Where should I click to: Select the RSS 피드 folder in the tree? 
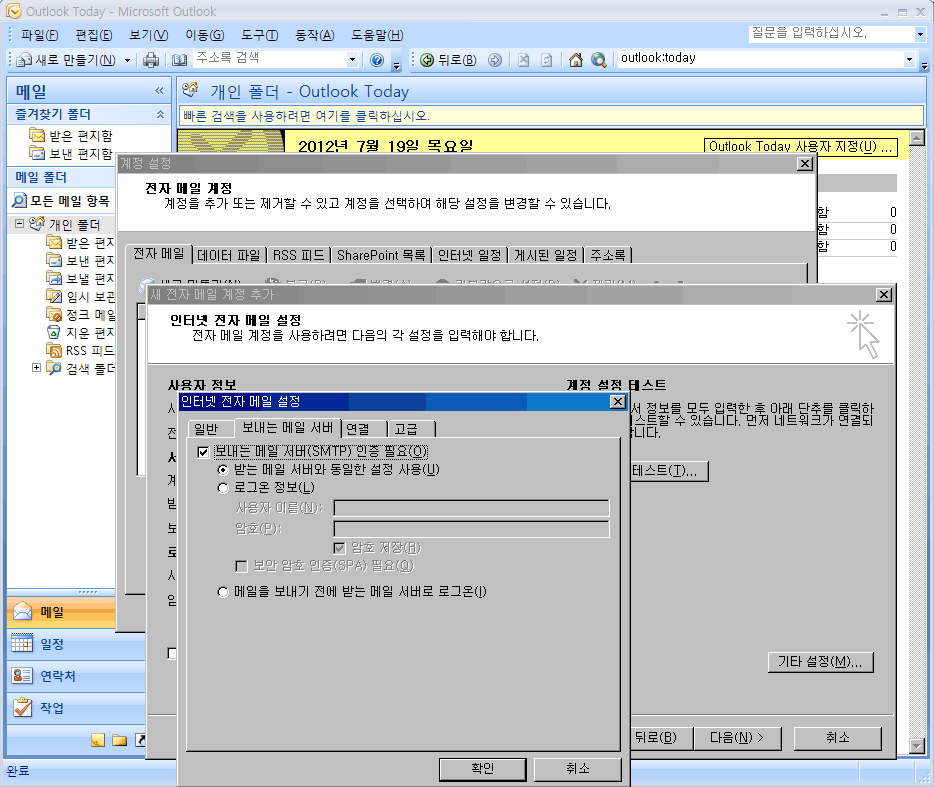point(80,350)
